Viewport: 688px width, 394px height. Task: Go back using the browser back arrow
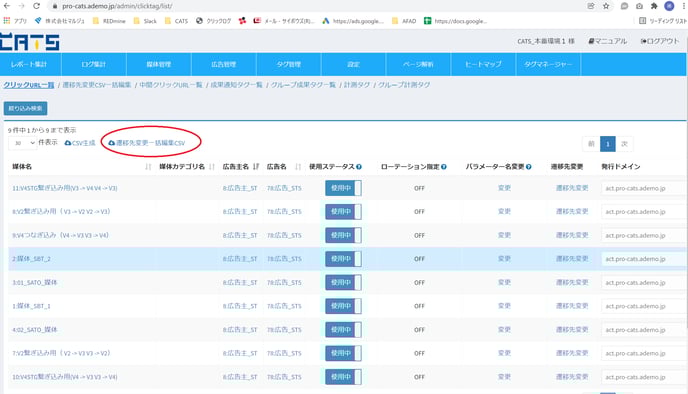click(7, 6)
